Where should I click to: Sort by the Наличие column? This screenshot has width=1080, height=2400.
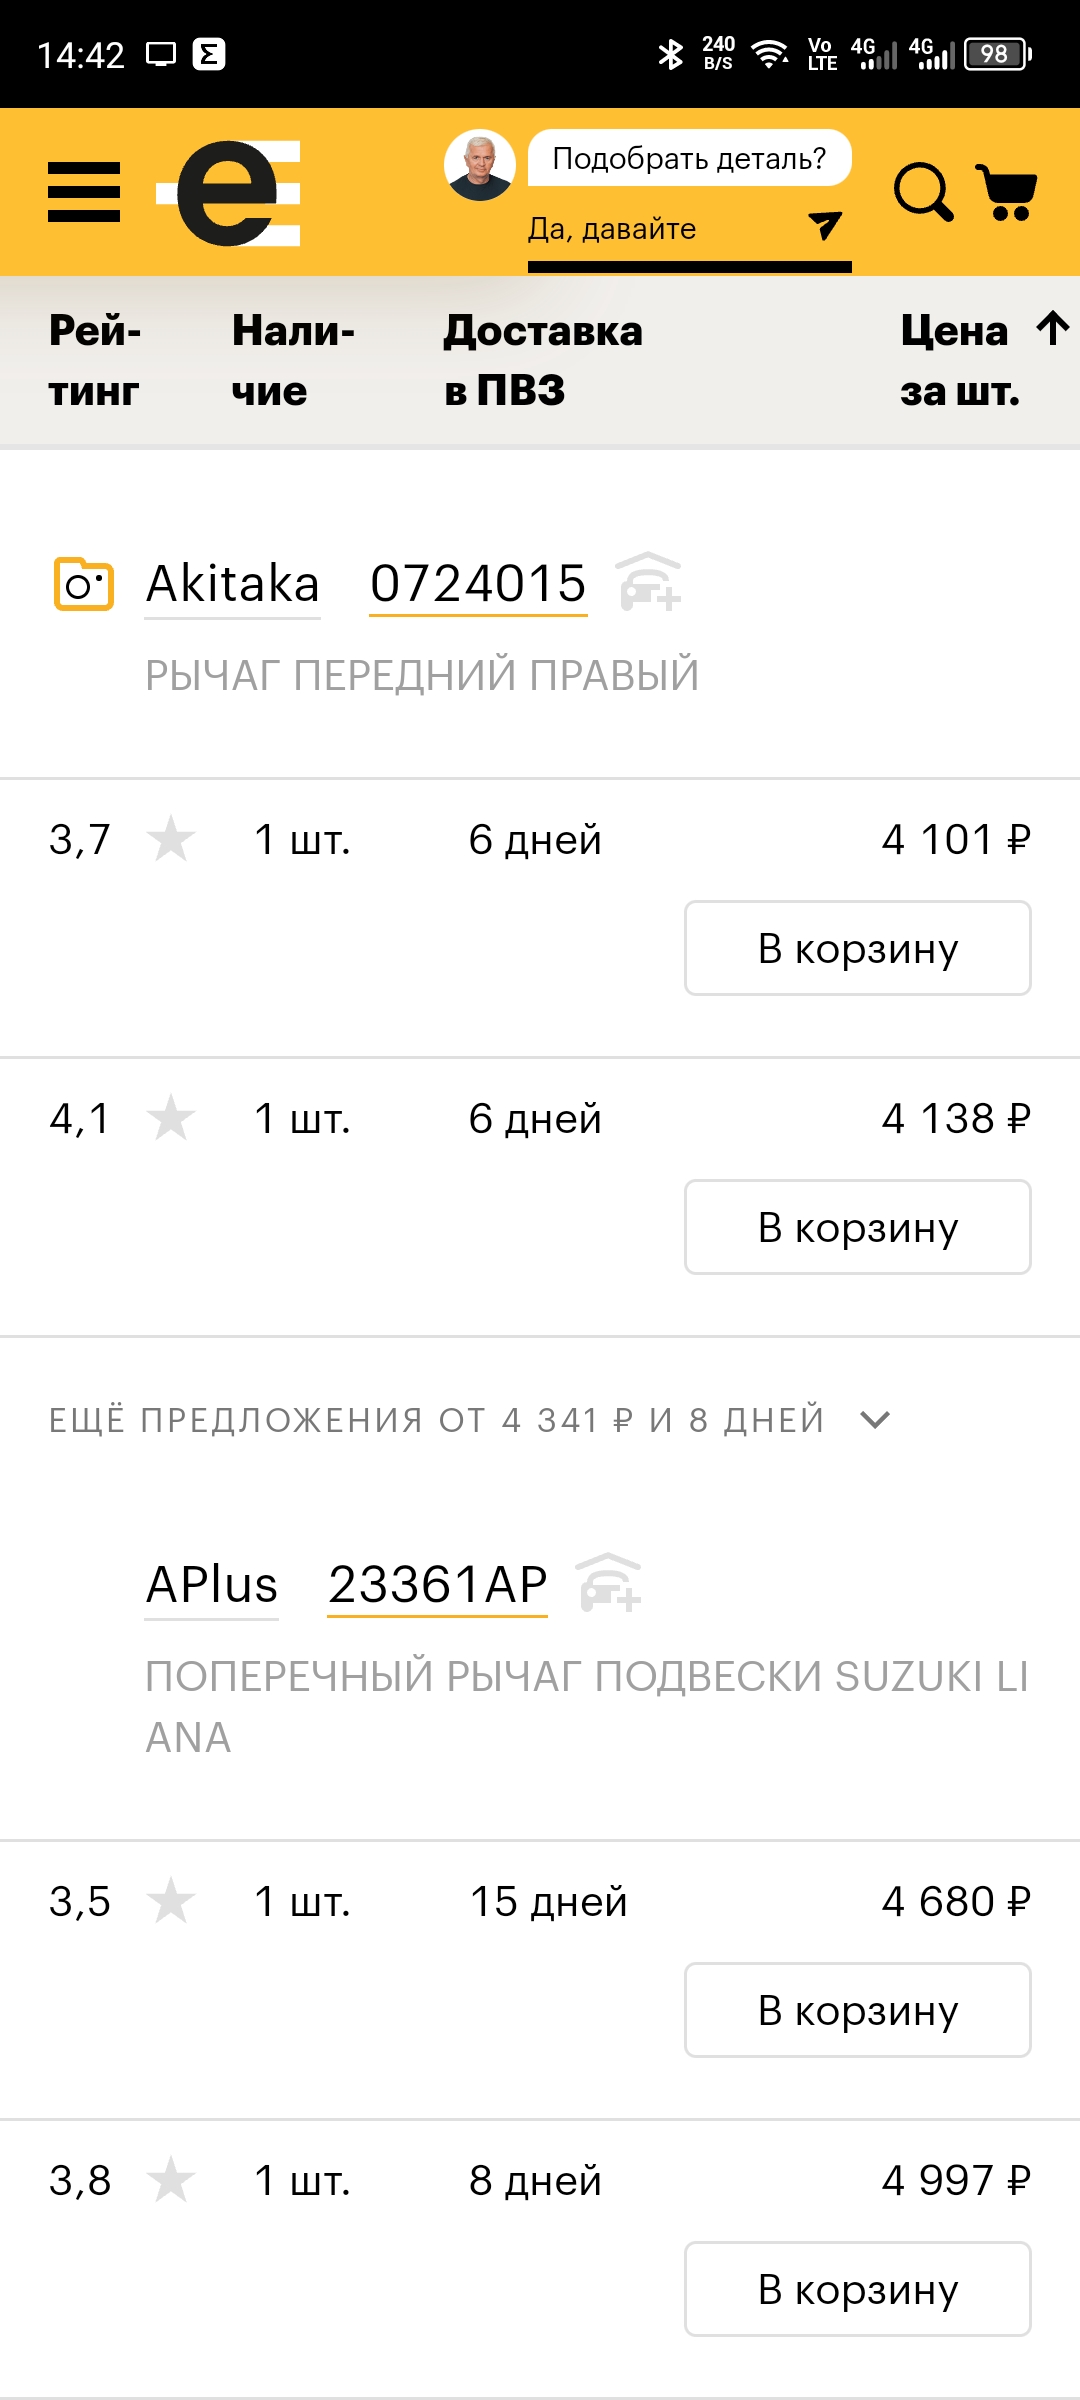click(x=292, y=360)
